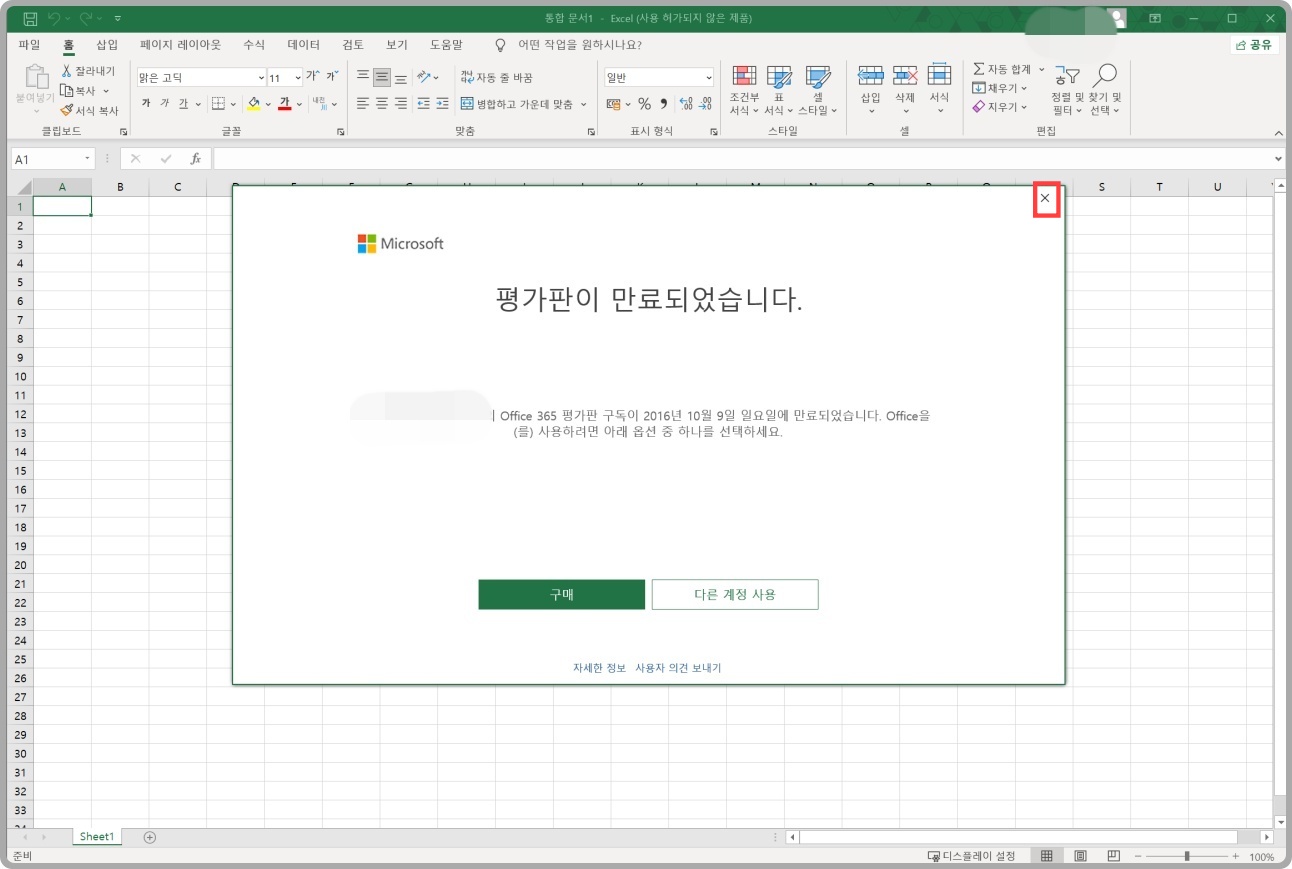Viewport: 1292px width, 869px height.
Task: Toggle bold (굵은 가) formatting
Action: tap(146, 104)
